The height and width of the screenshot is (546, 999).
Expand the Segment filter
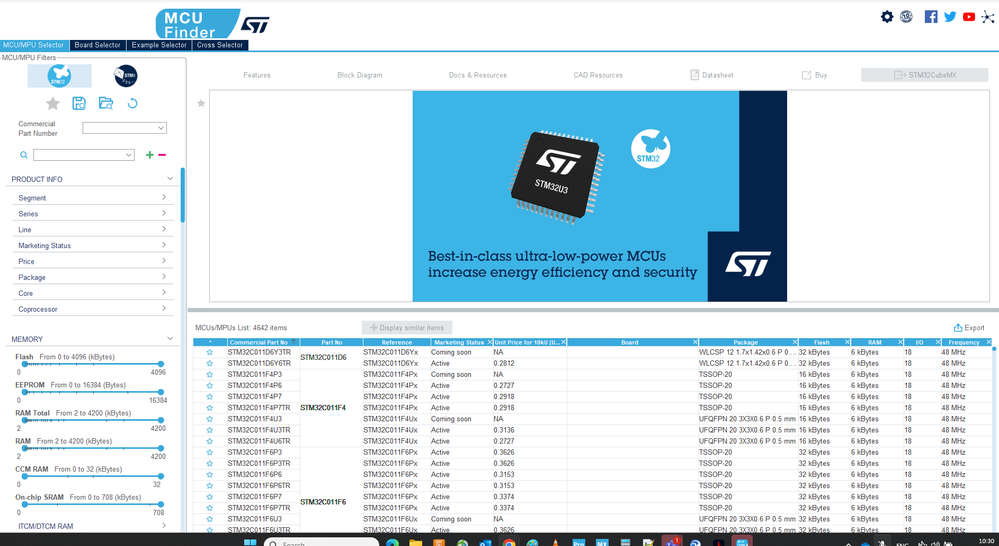(92, 198)
